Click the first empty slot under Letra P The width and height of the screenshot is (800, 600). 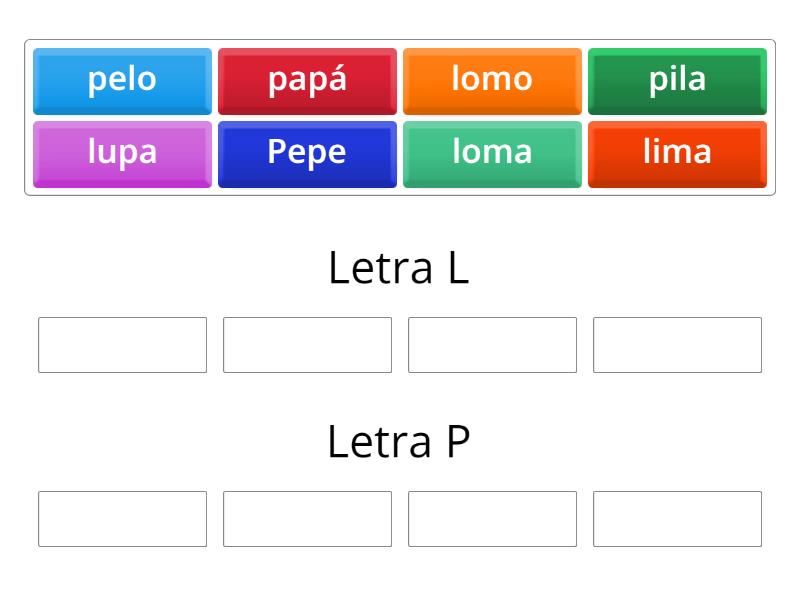pos(122,519)
